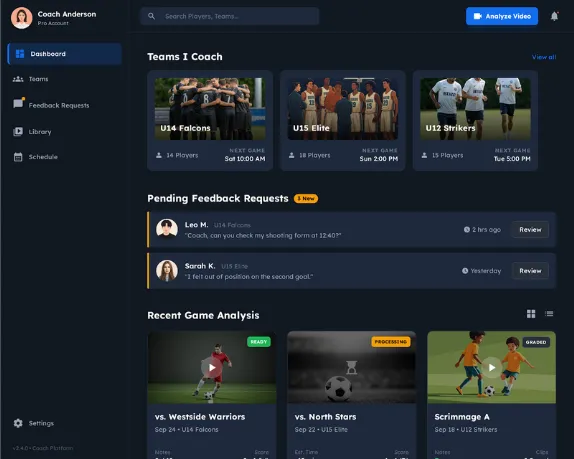Click the player icon beside 14 Players
Viewport: 574px width, 459px height.
click(x=159, y=155)
